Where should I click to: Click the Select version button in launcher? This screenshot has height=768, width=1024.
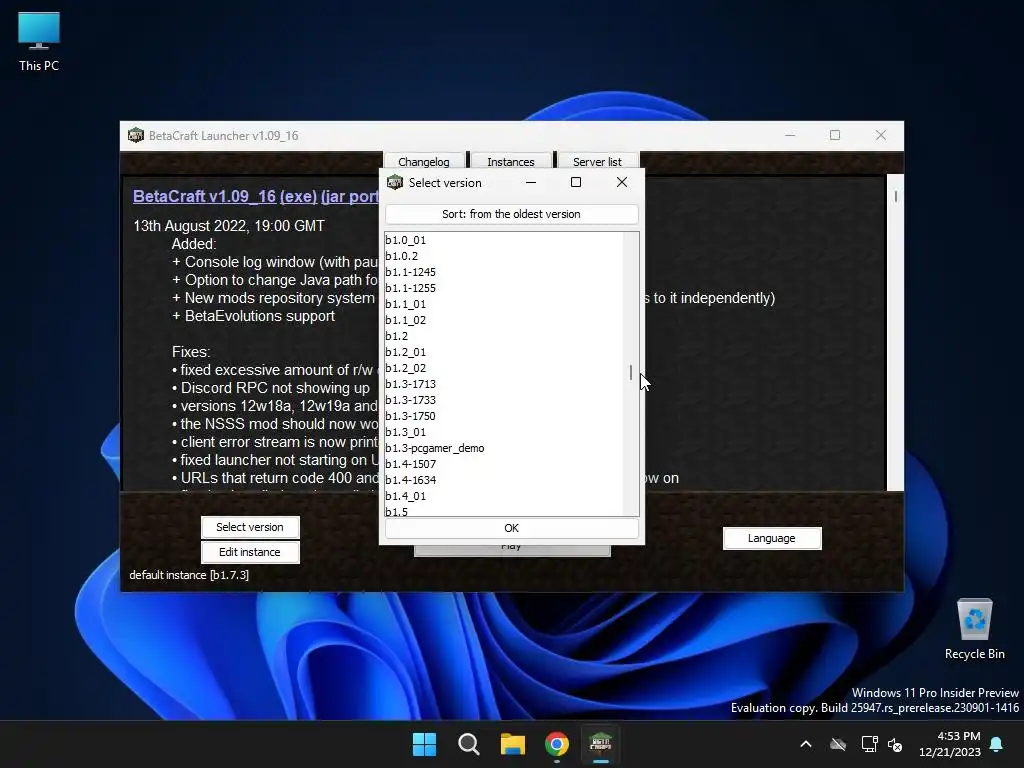point(250,527)
